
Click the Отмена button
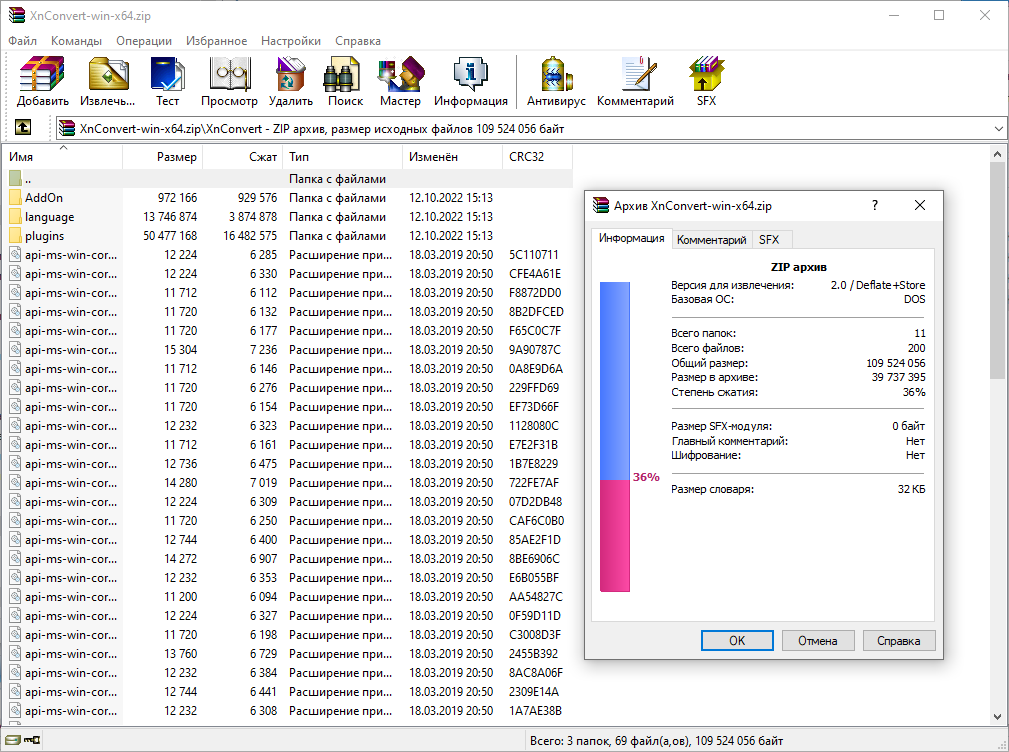pyautogui.click(x=817, y=641)
